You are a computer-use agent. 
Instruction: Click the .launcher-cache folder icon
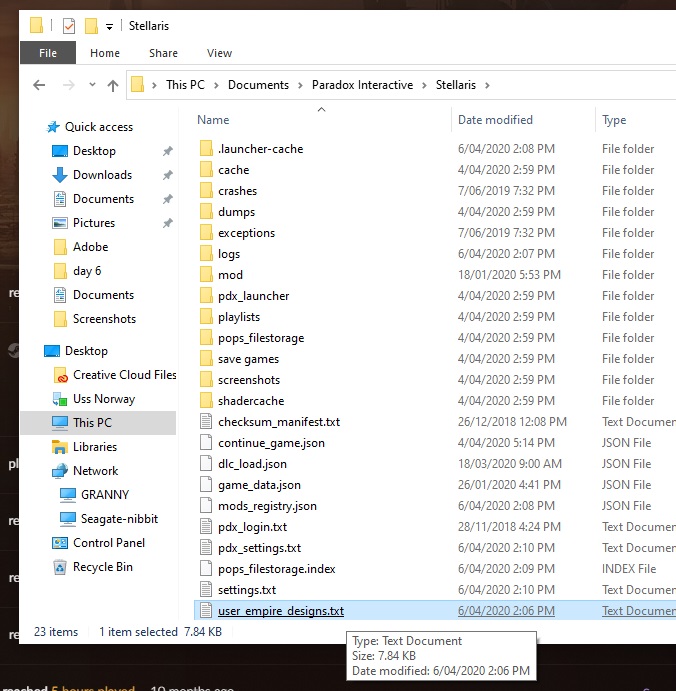coord(206,149)
